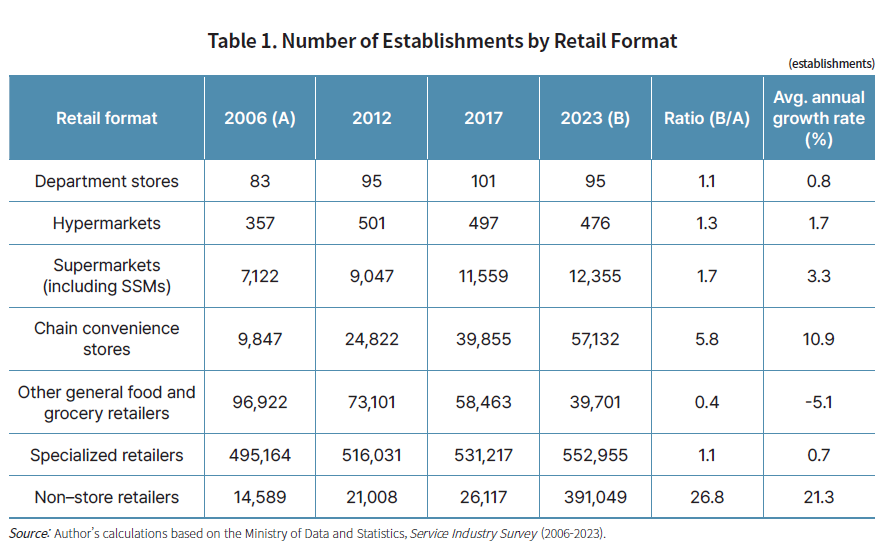Select Department stores 2017 value 101
882x550 pixels.
[483, 181]
